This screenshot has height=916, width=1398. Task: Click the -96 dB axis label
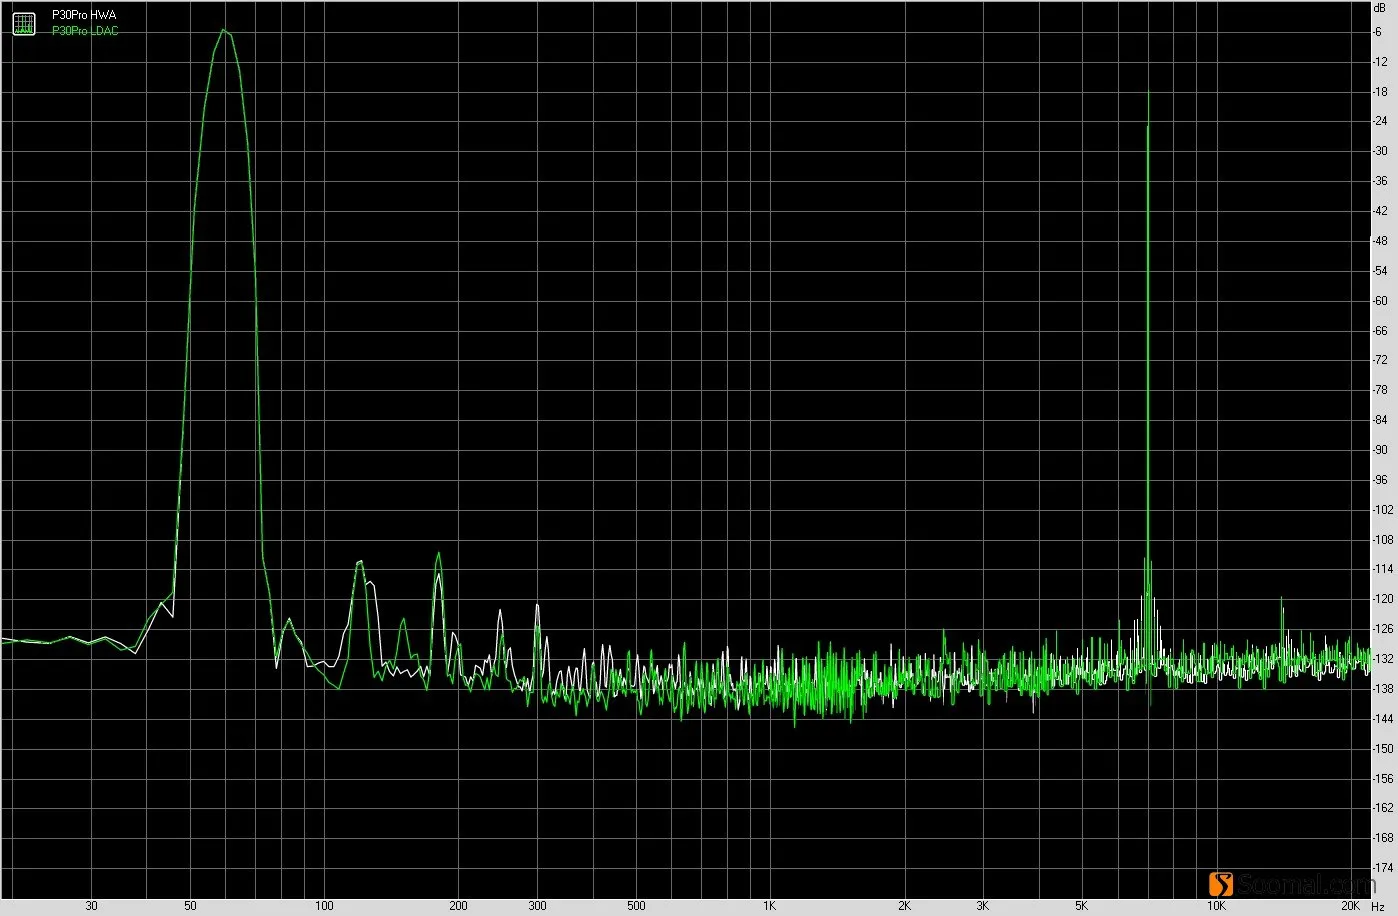1381,480
